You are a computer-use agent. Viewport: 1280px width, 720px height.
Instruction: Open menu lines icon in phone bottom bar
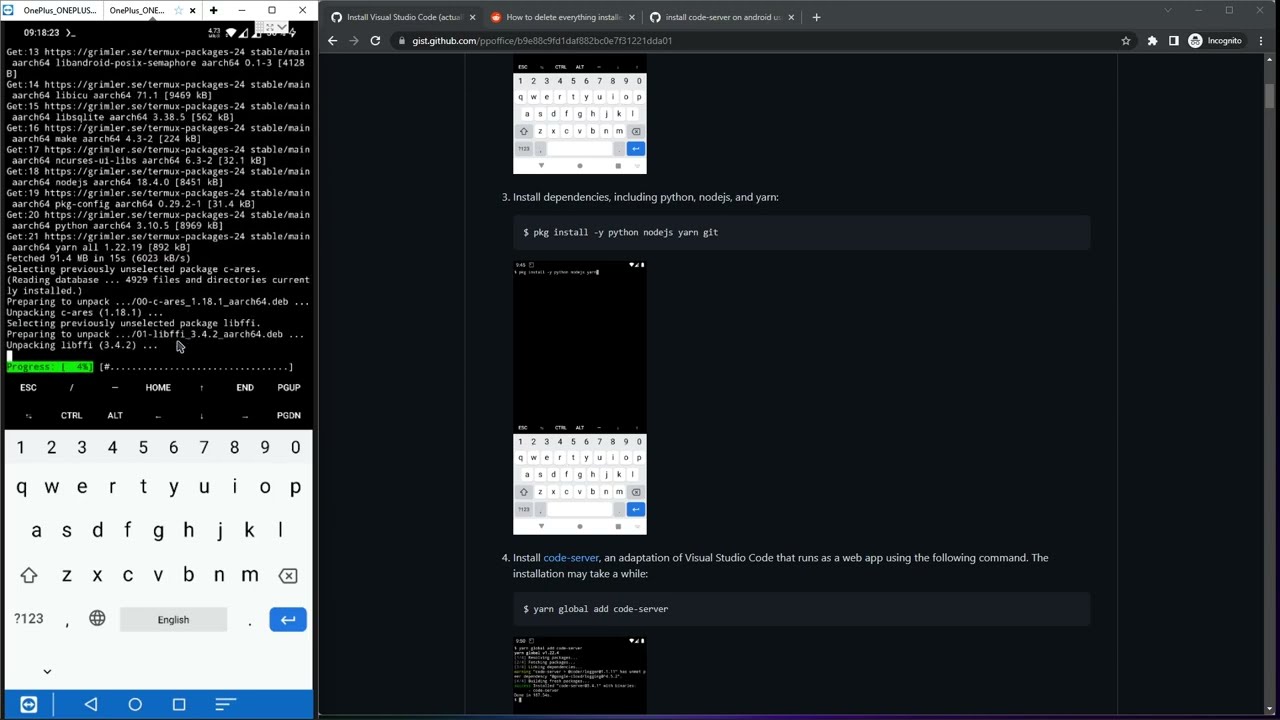226,705
